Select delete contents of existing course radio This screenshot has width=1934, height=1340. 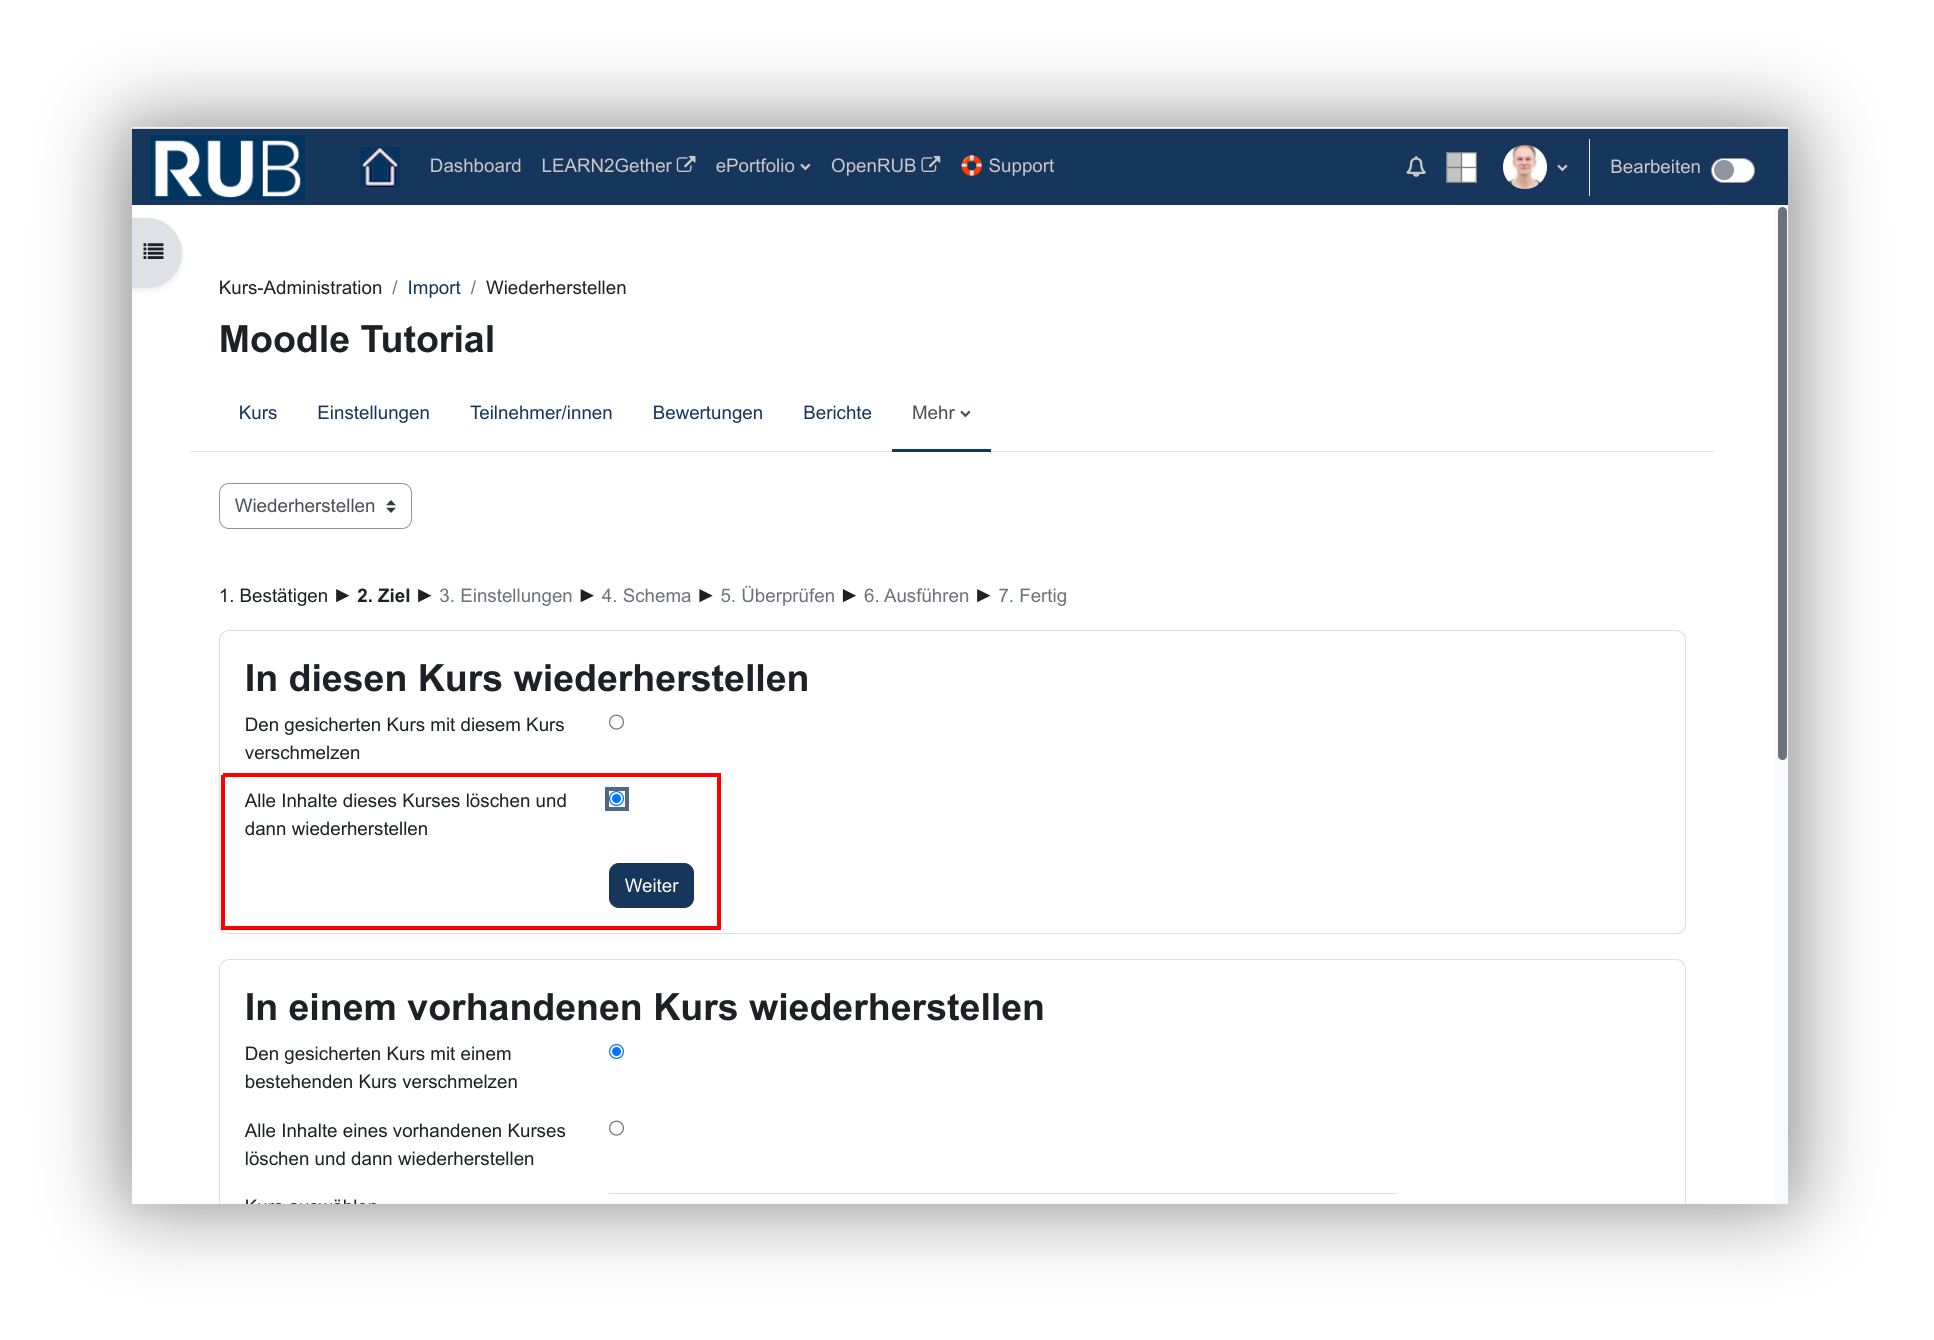tap(617, 1129)
